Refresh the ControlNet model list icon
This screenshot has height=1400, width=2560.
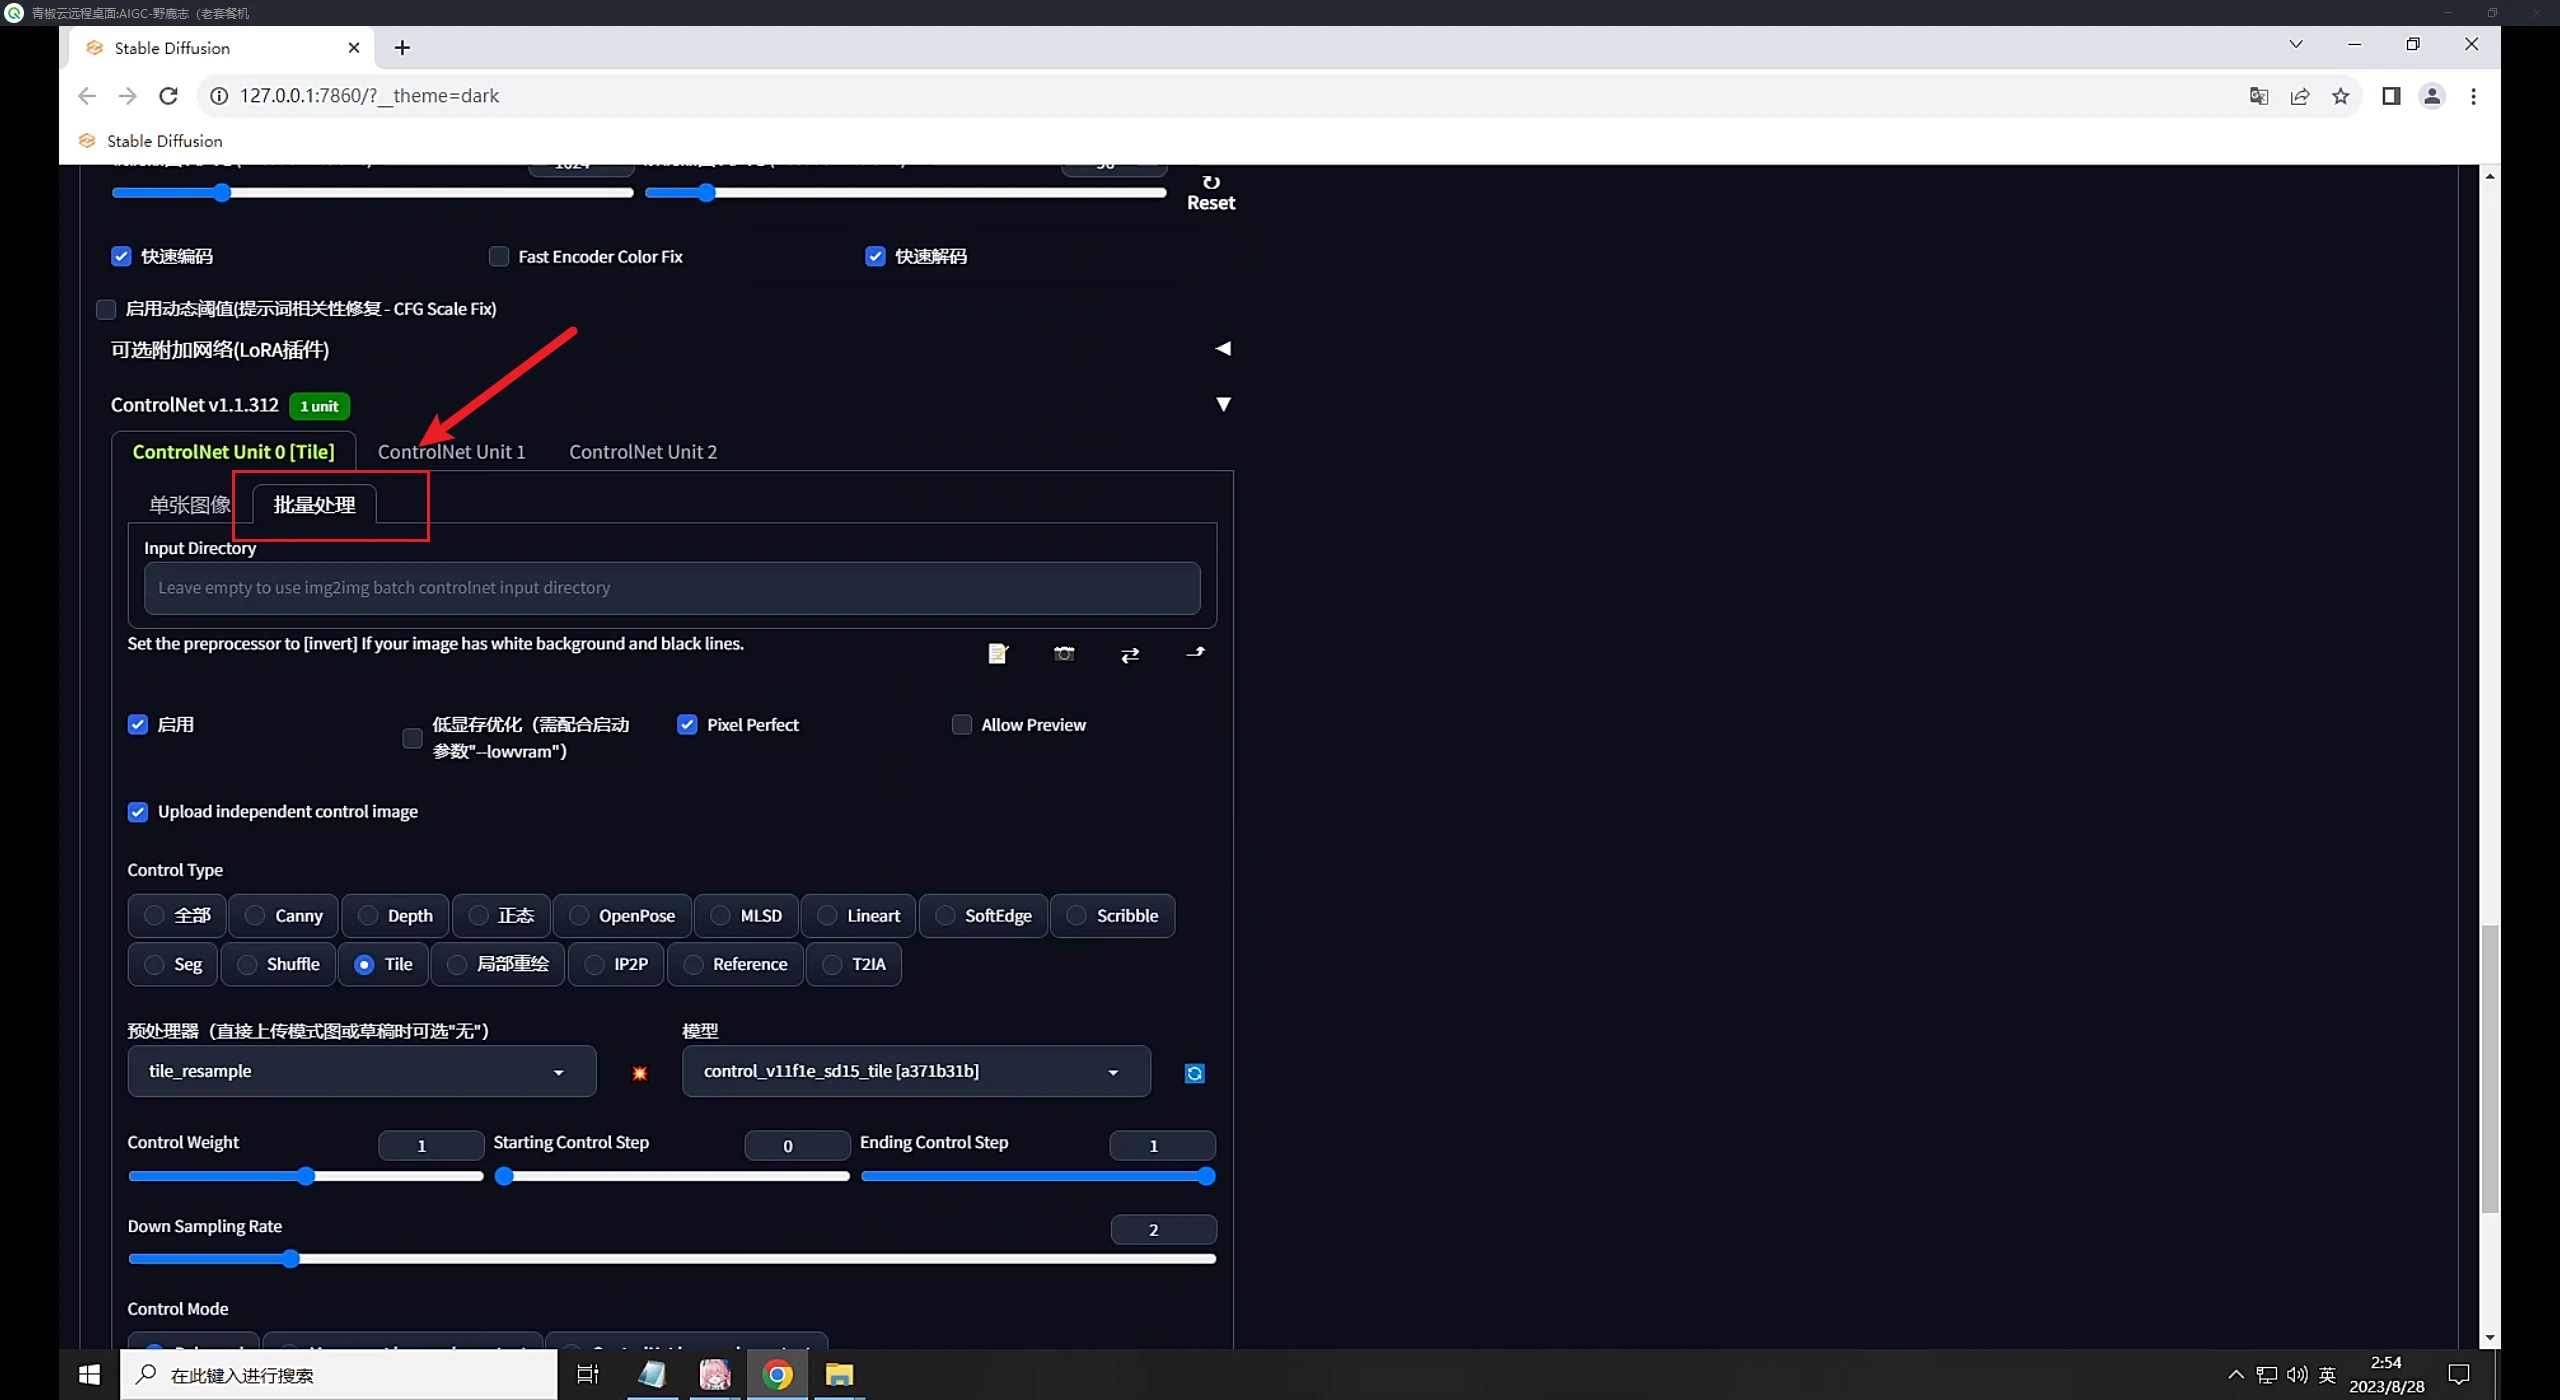click(x=1194, y=1073)
